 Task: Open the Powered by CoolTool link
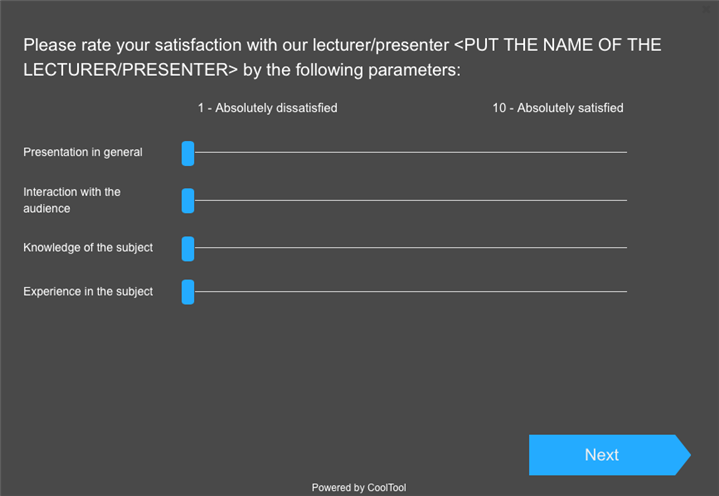click(x=359, y=488)
